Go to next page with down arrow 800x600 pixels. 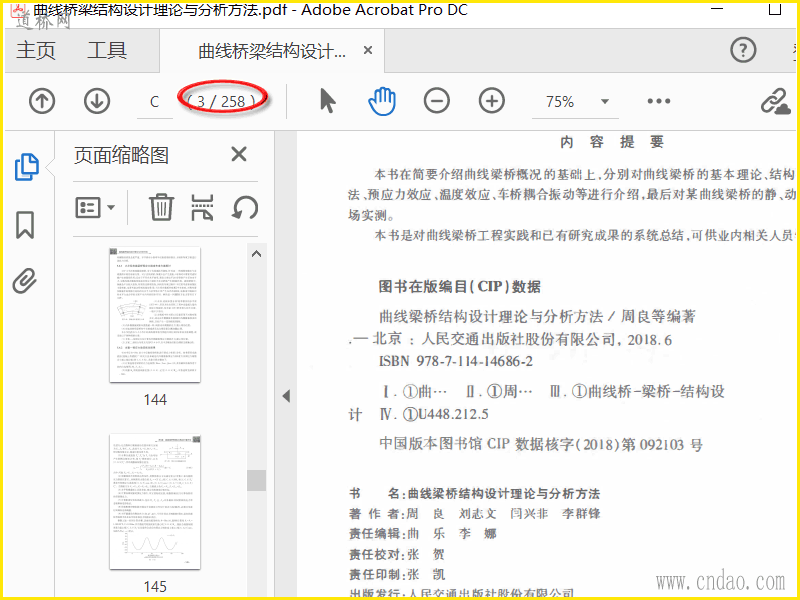(x=97, y=101)
